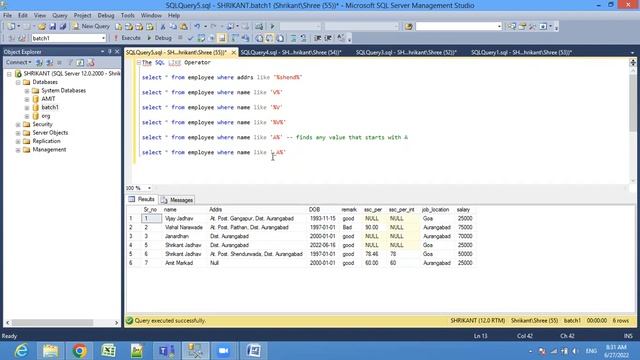640x360 pixels.
Task: Select the Replication folder
Action: [46, 141]
